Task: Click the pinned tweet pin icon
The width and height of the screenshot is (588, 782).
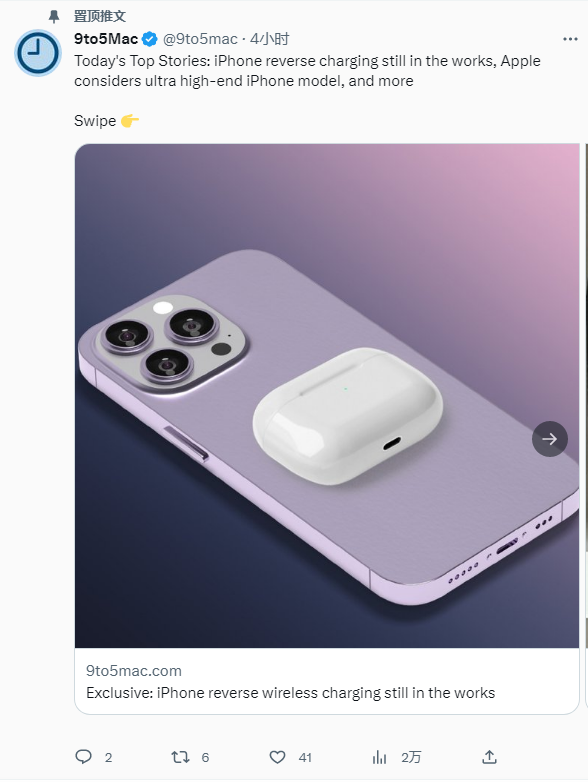Action: click(x=54, y=16)
